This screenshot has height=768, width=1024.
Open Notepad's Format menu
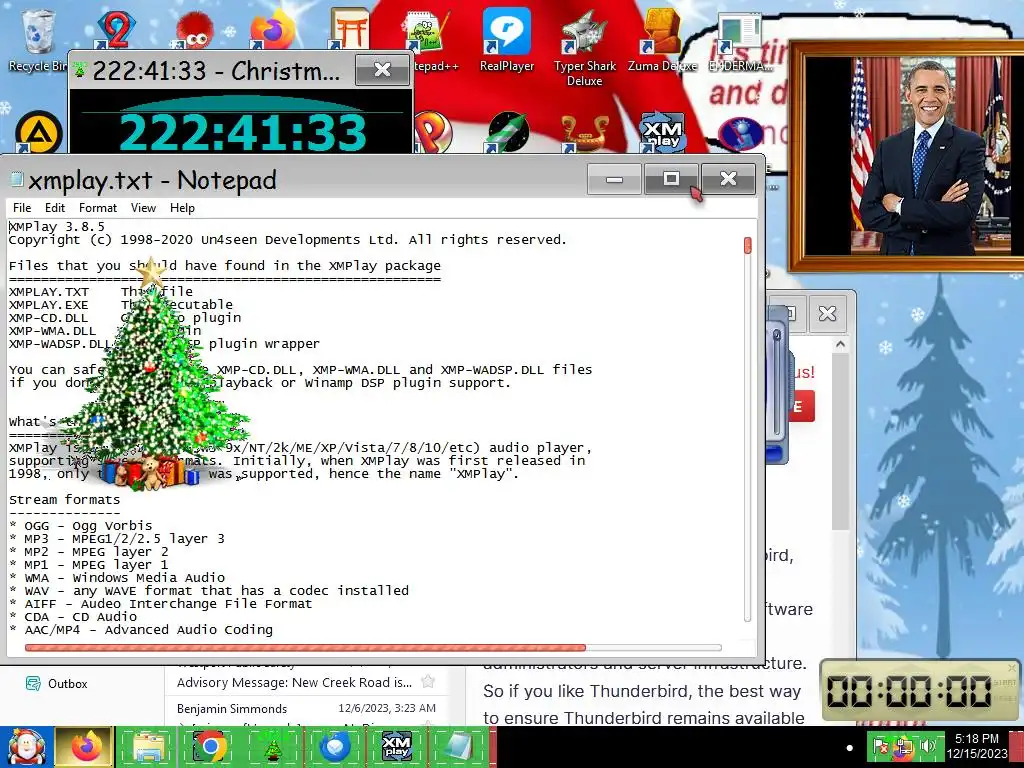tap(97, 208)
